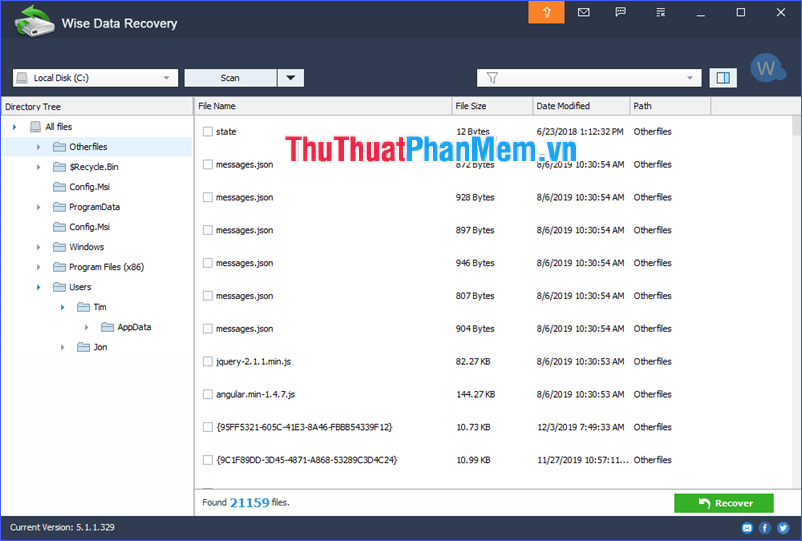Viewport: 802px width, 541px height.
Task: Click the filter search input field
Action: [x=589, y=78]
